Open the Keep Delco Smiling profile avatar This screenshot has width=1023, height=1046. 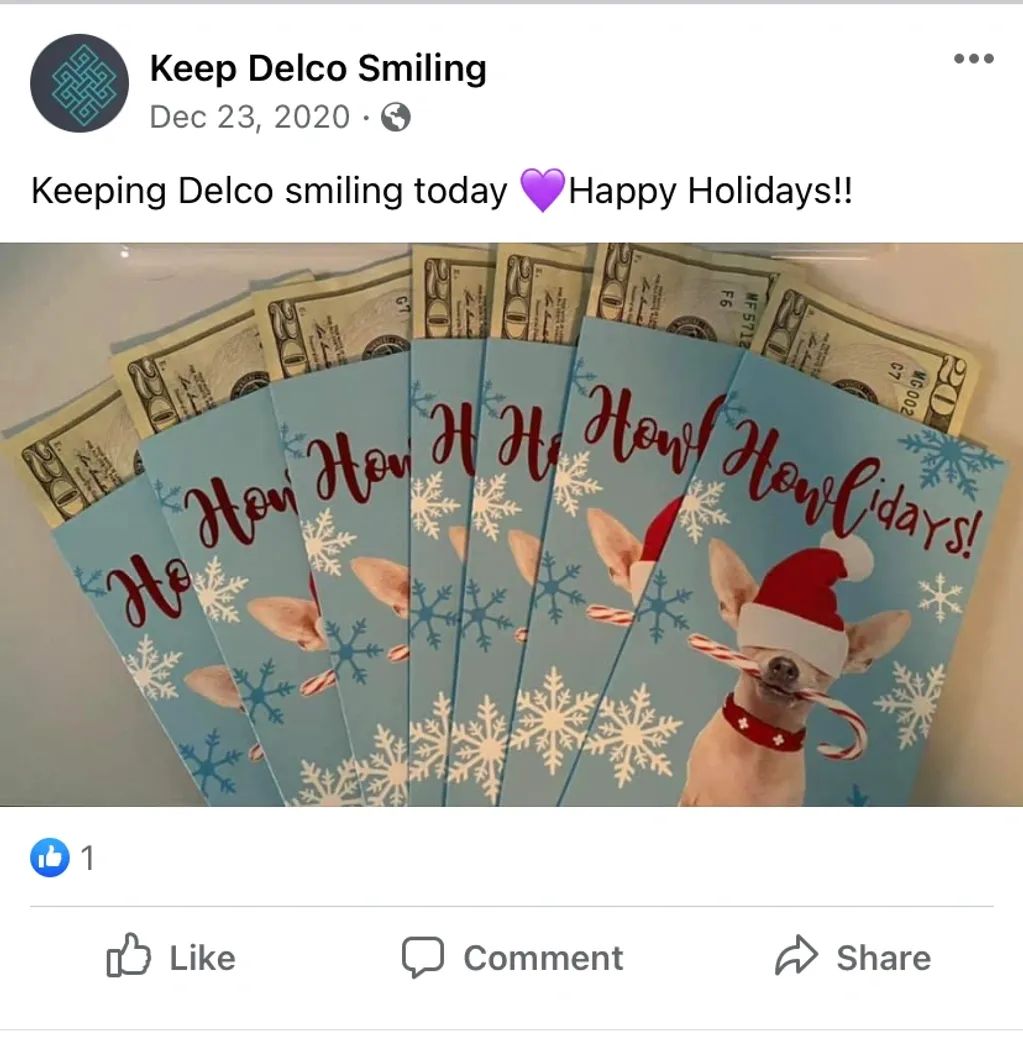pyautogui.click(x=79, y=83)
